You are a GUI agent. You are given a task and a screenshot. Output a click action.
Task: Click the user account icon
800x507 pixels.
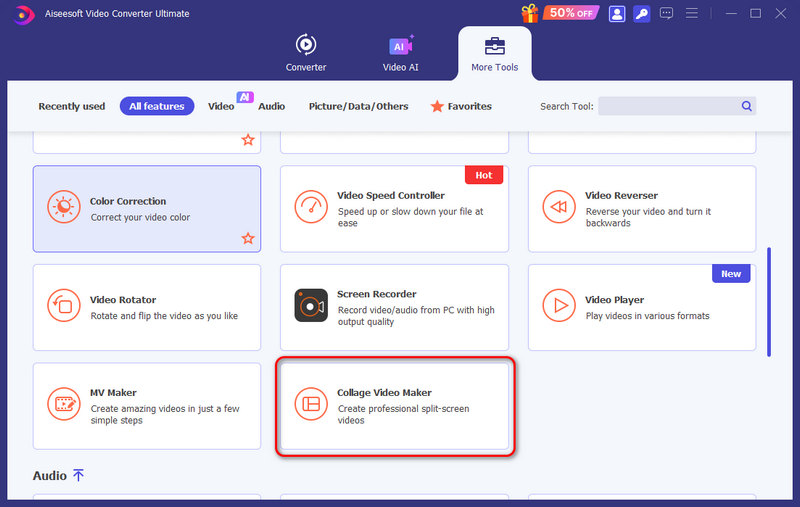(616, 14)
